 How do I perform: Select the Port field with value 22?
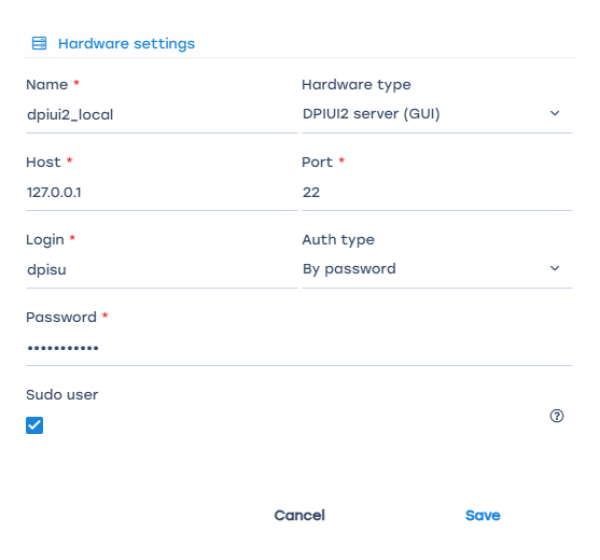[436, 192]
